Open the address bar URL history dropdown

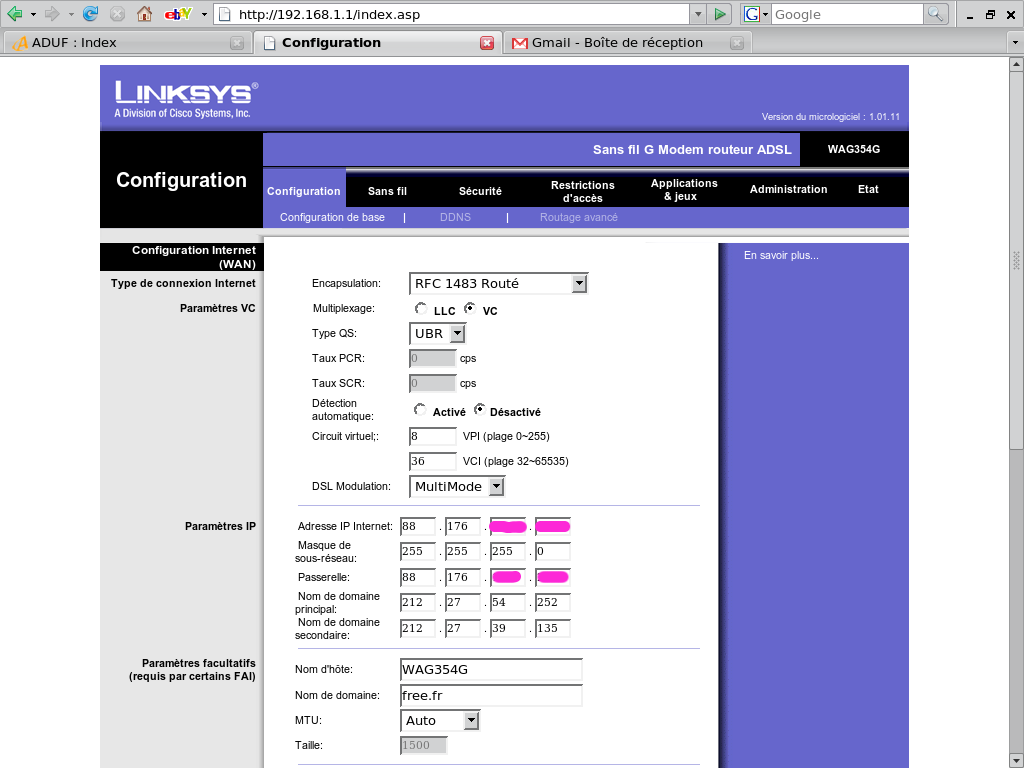pos(698,14)
